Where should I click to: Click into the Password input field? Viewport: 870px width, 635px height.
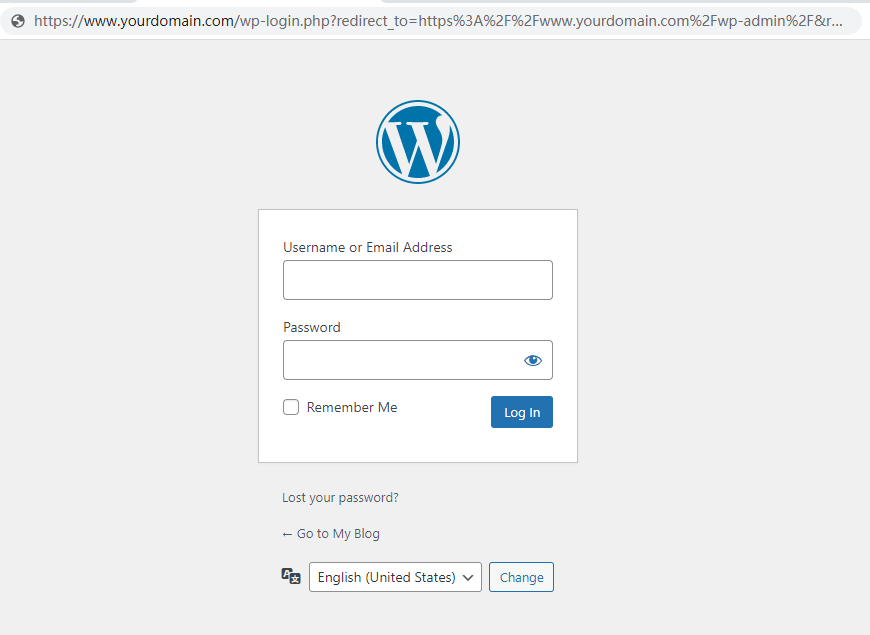400,360
